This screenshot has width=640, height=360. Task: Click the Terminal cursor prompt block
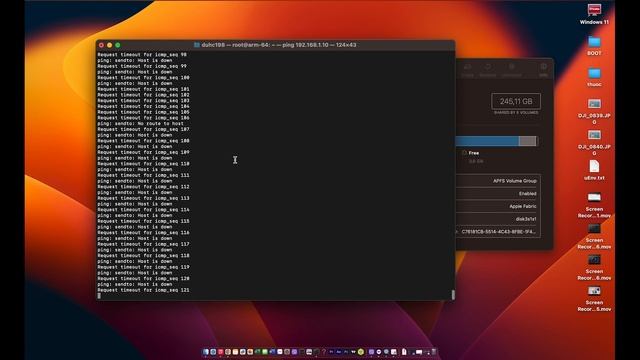click(99, 296)
